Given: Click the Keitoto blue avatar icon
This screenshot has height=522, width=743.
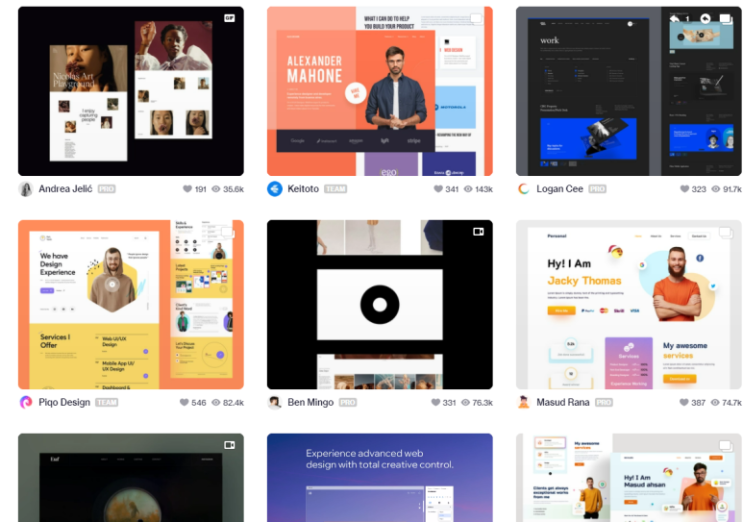Looking at the screenshot, I should pos(275,189).
